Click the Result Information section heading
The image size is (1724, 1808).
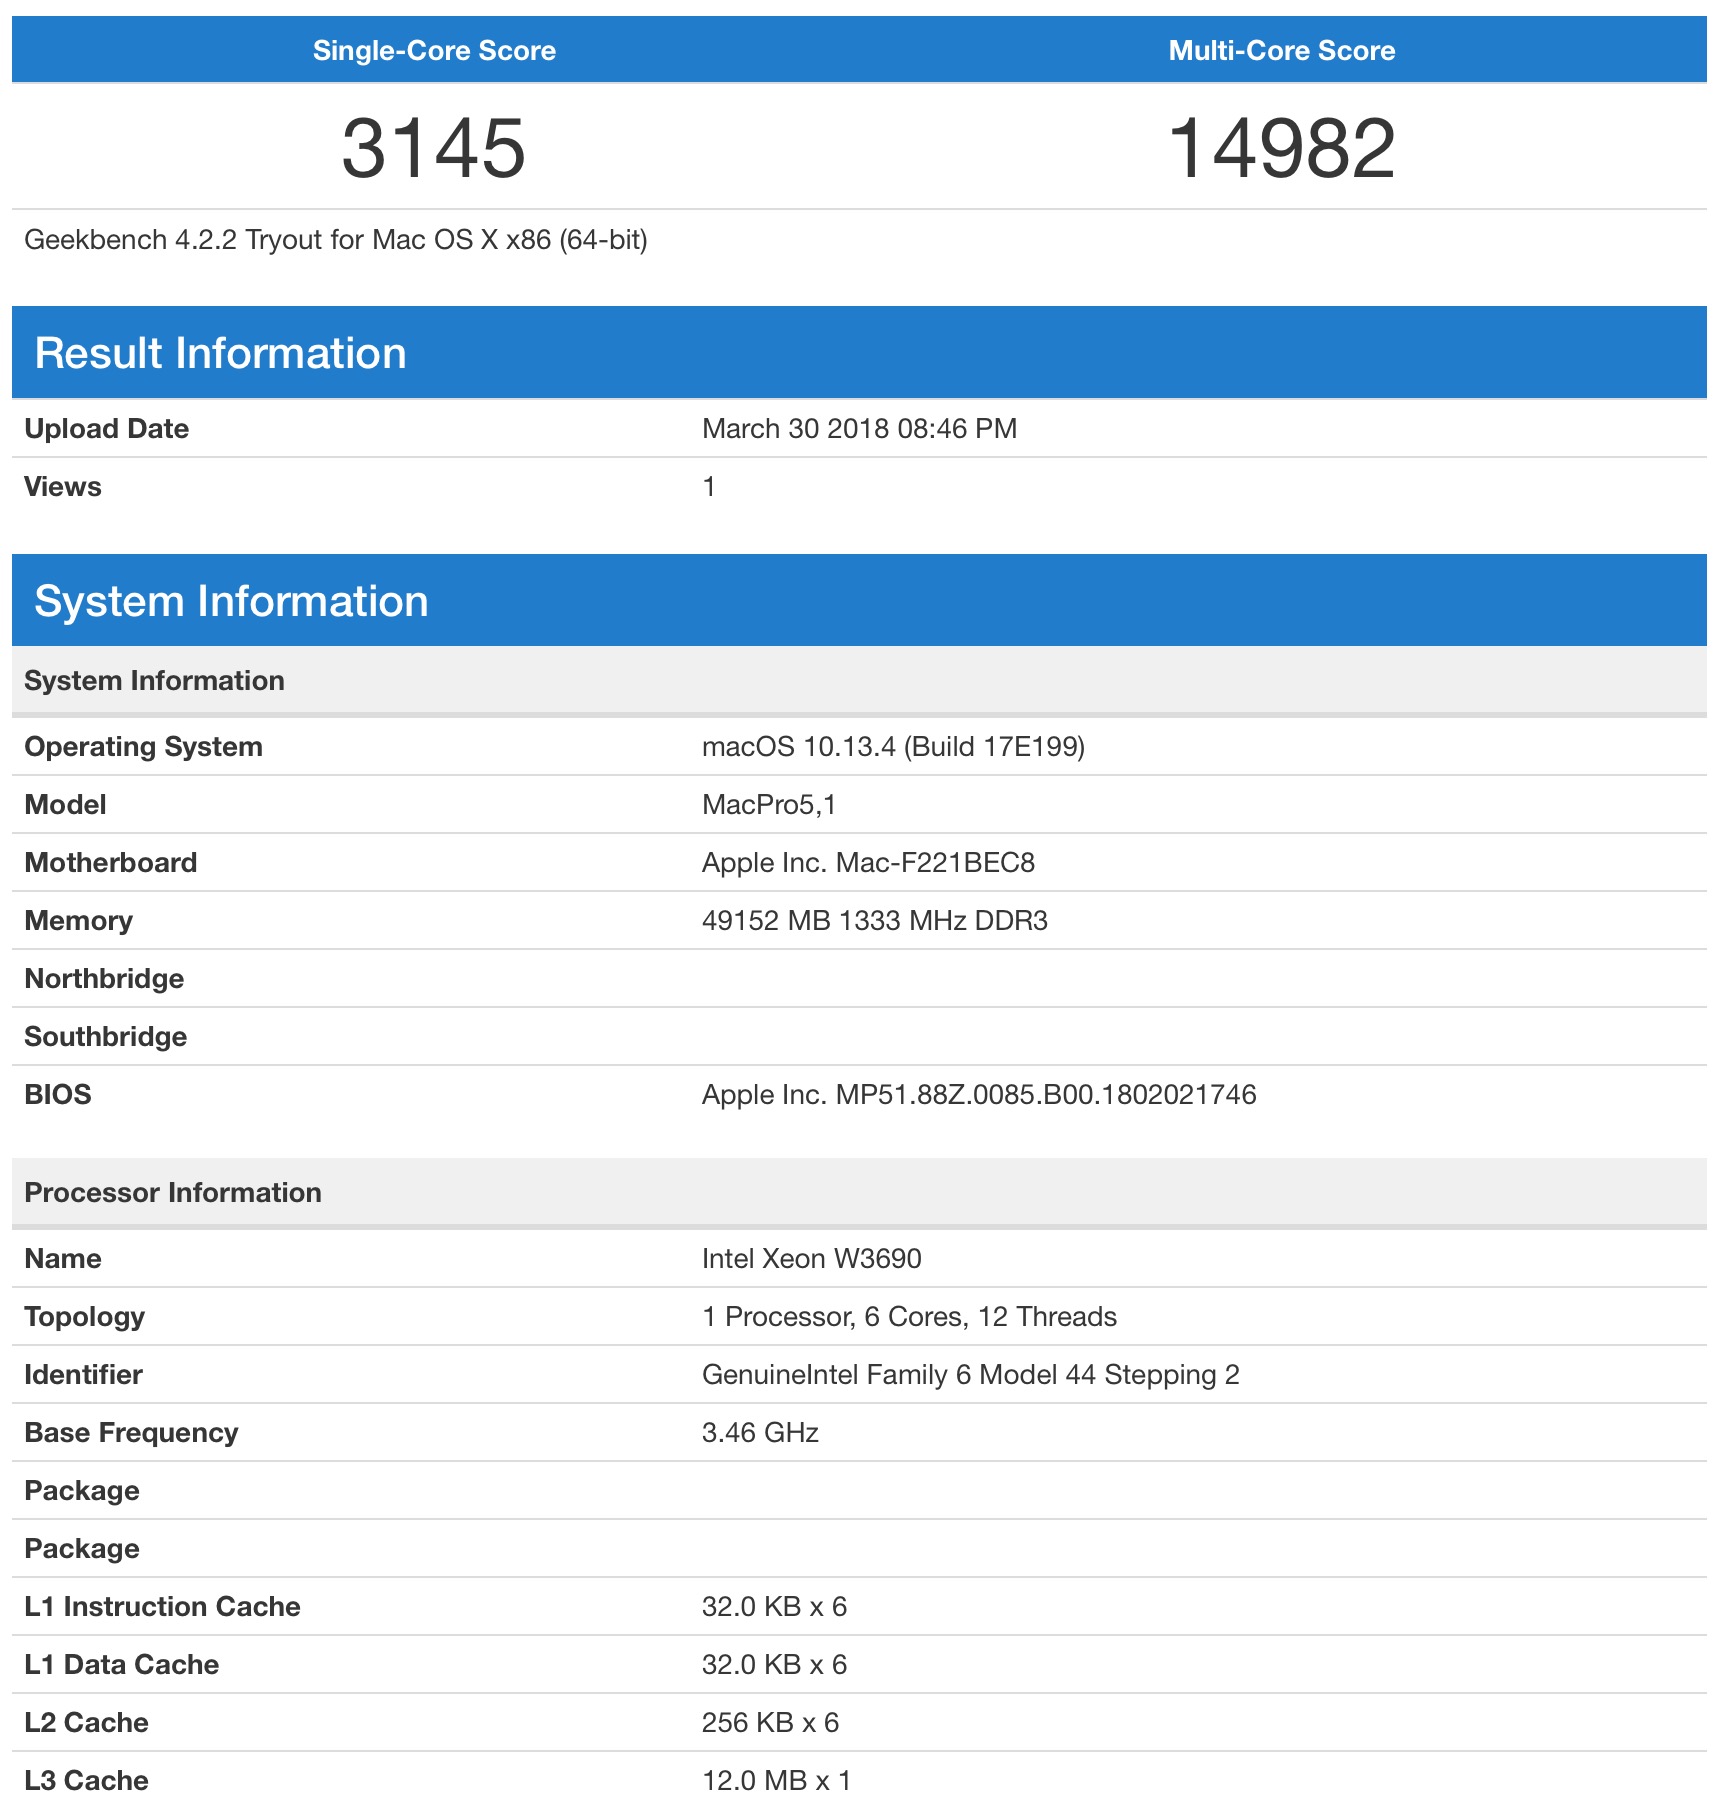click(220, 353)
